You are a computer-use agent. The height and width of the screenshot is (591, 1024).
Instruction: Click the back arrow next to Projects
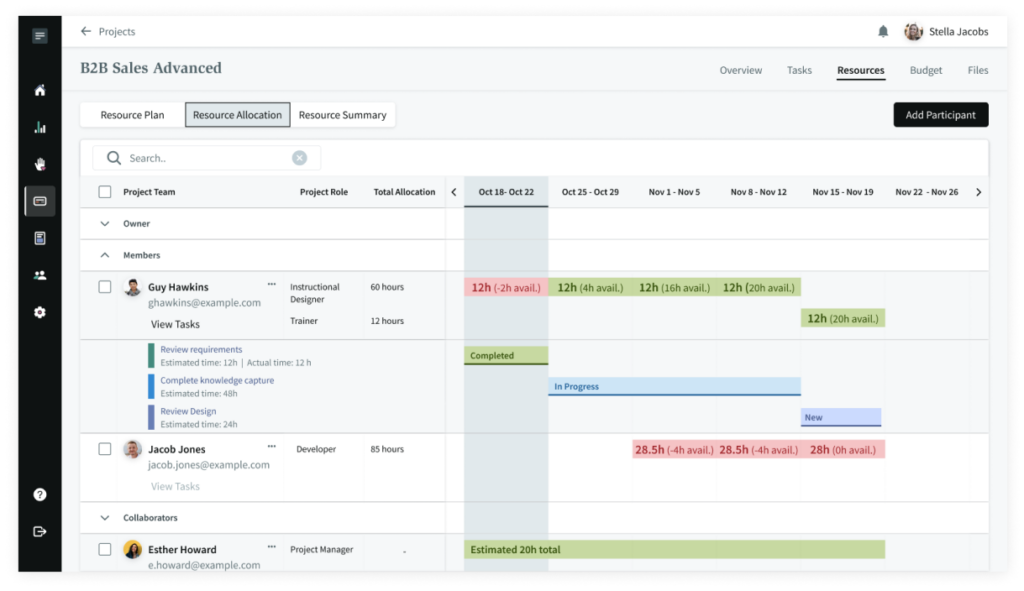click(86, 32)
